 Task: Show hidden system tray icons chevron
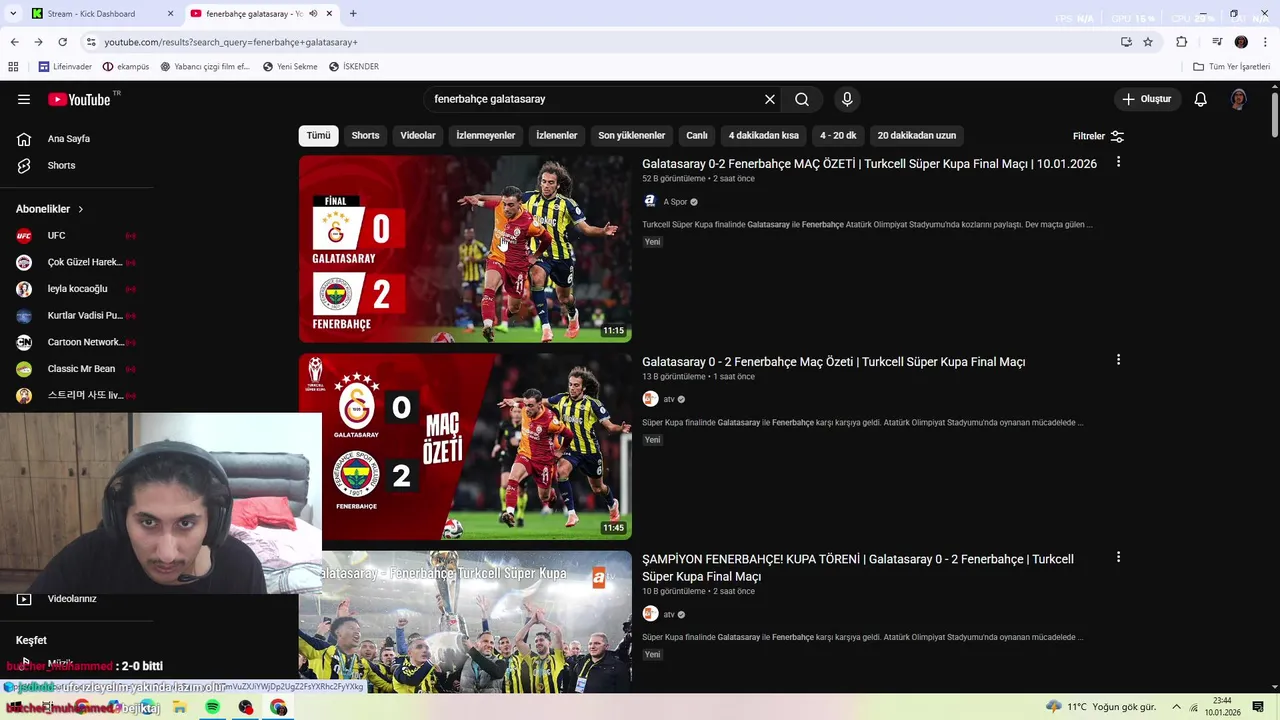(x=1176, y=707)
